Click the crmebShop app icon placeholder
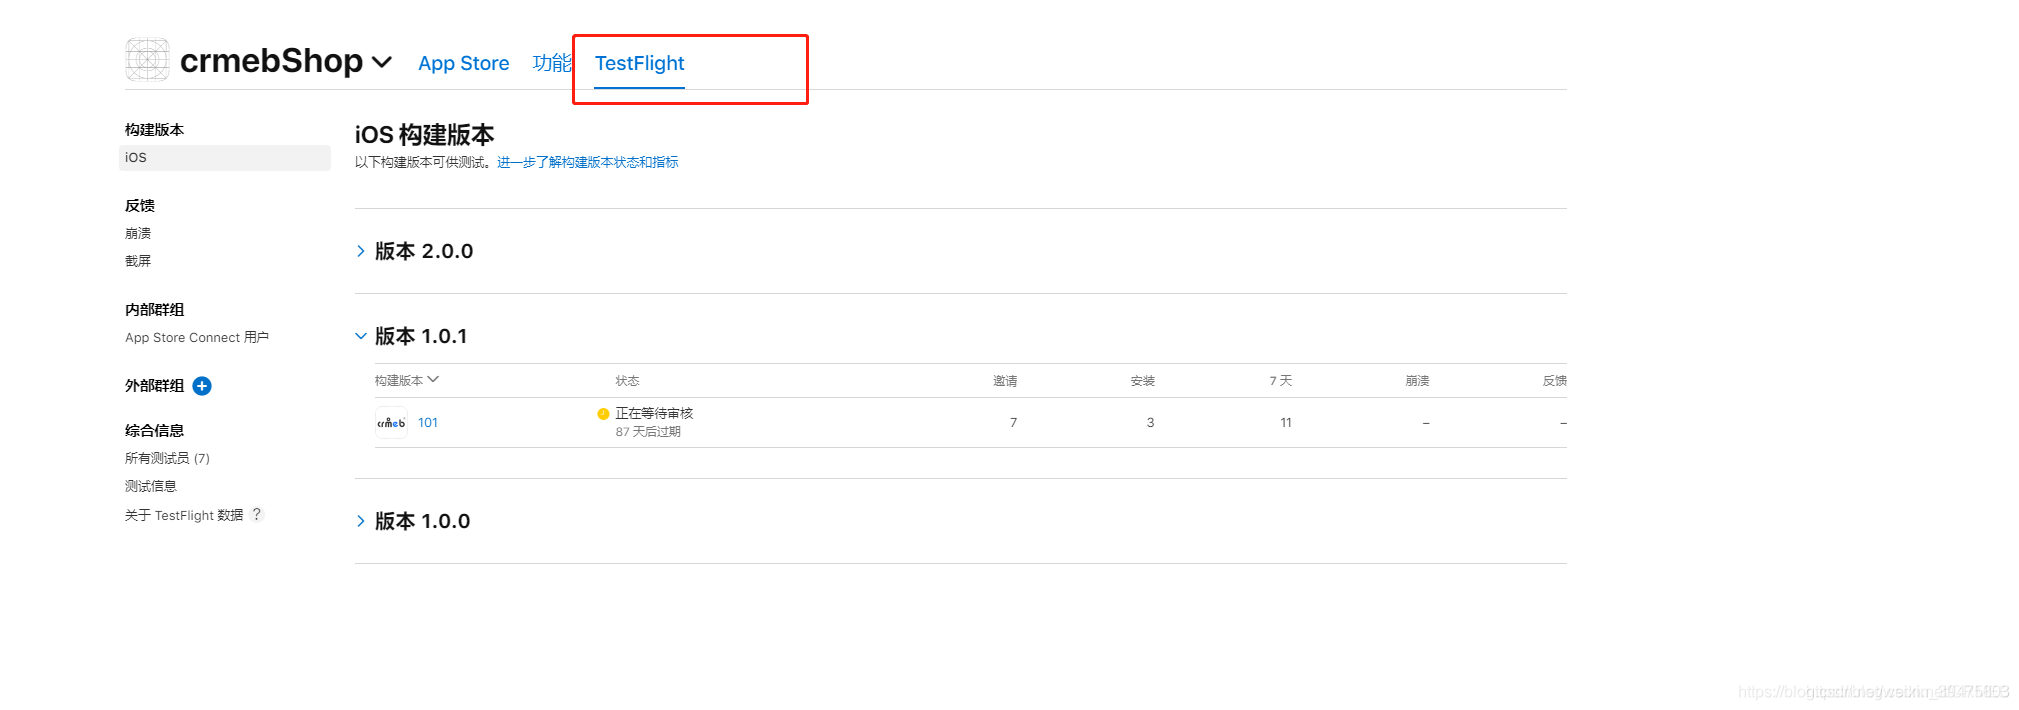This screenshot has width=2019, height=710. (147, 60)
